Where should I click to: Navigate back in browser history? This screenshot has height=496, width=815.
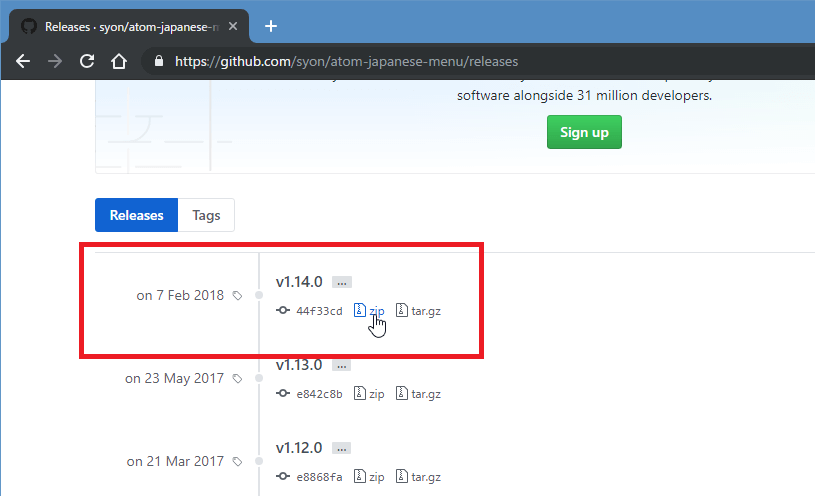click(x=23, y=61)
